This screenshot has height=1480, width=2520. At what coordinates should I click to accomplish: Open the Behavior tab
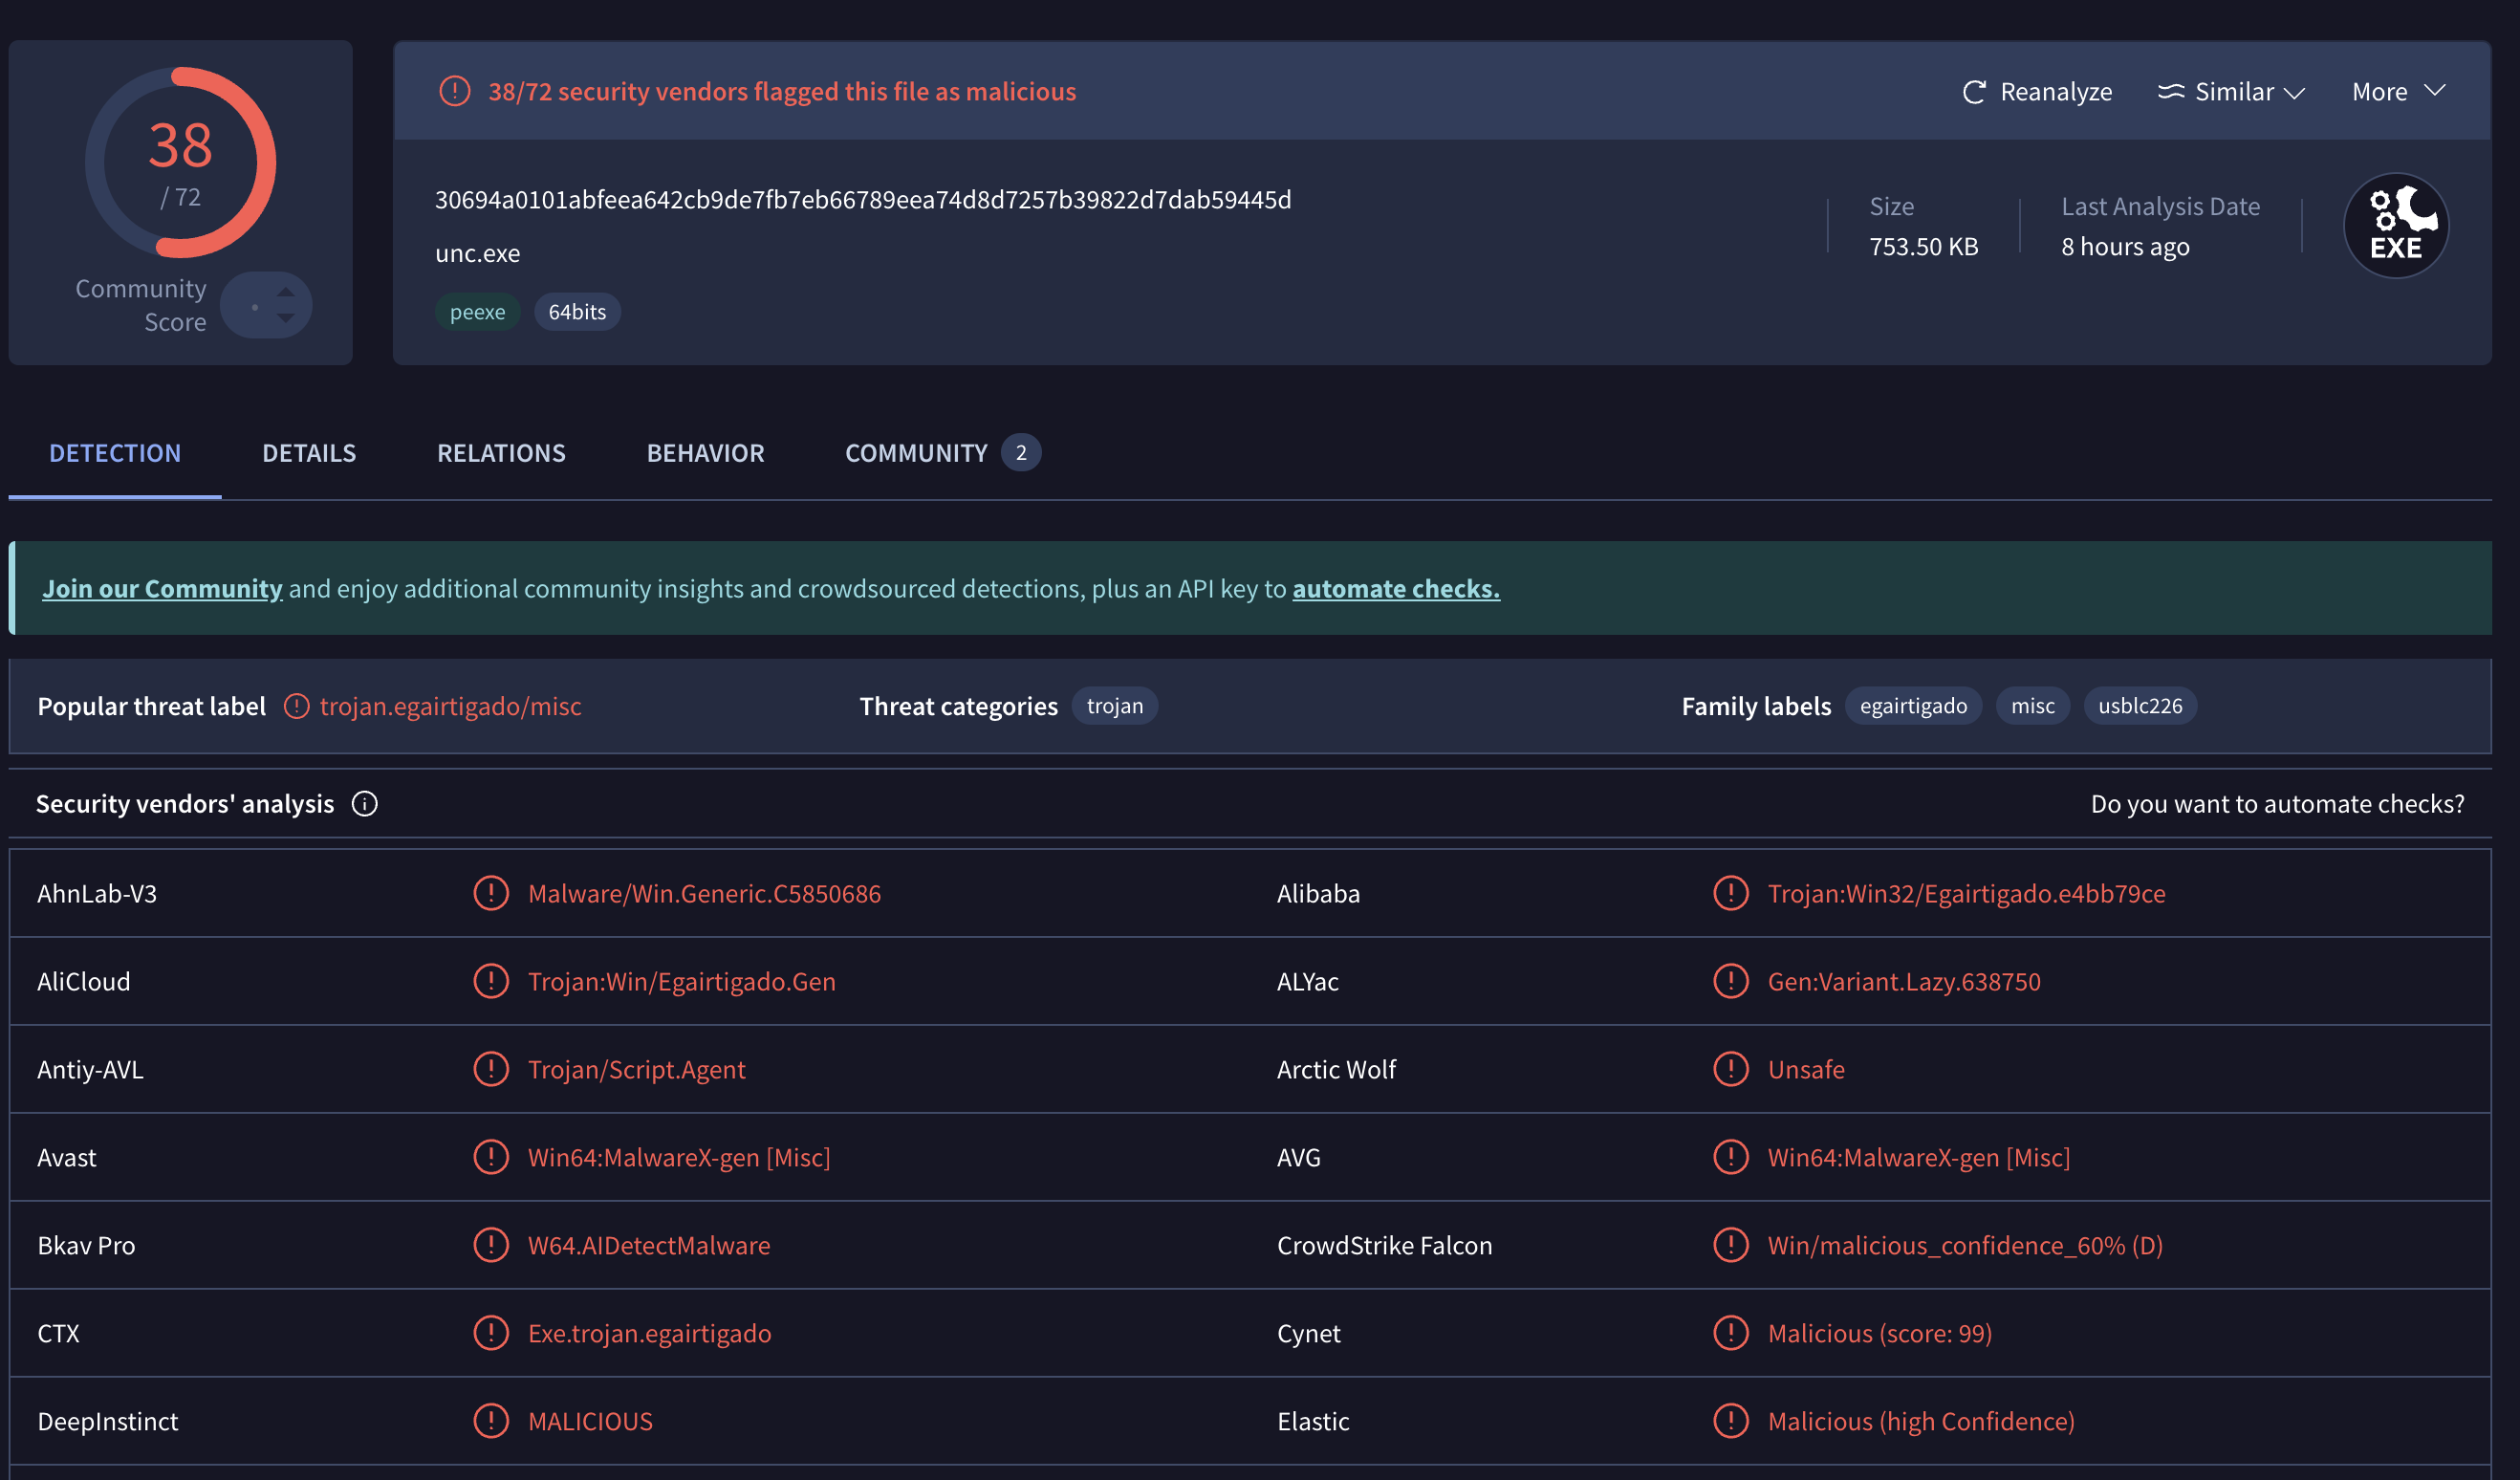tap(705, 453)
